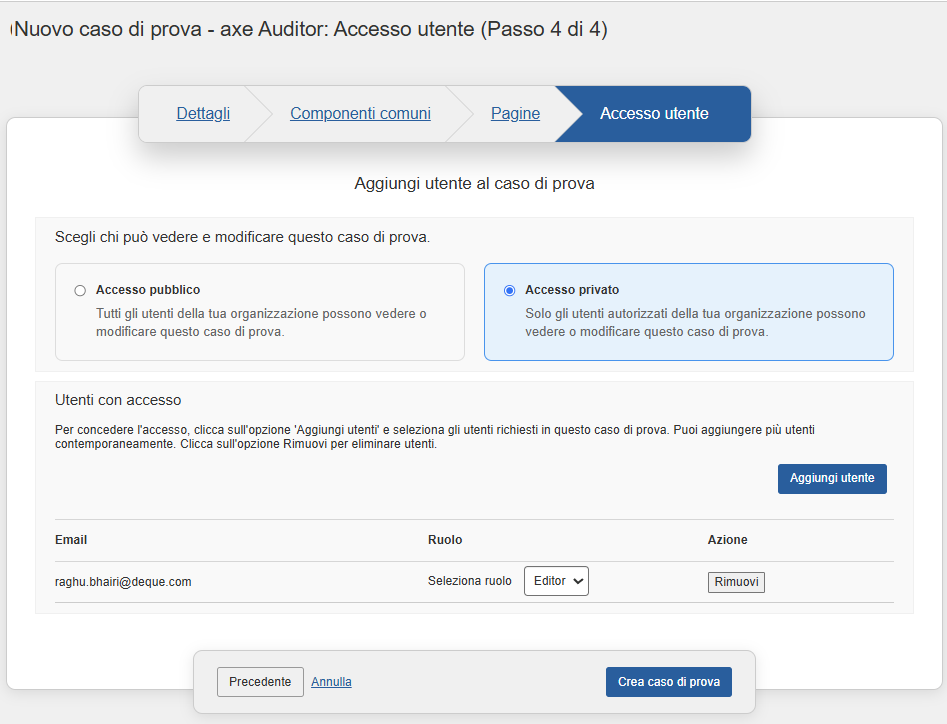Viewport: 947px width, 724px height.
Task: Click the raghu.bhairi@deque.com email cell
Action: tap(123, 582)
